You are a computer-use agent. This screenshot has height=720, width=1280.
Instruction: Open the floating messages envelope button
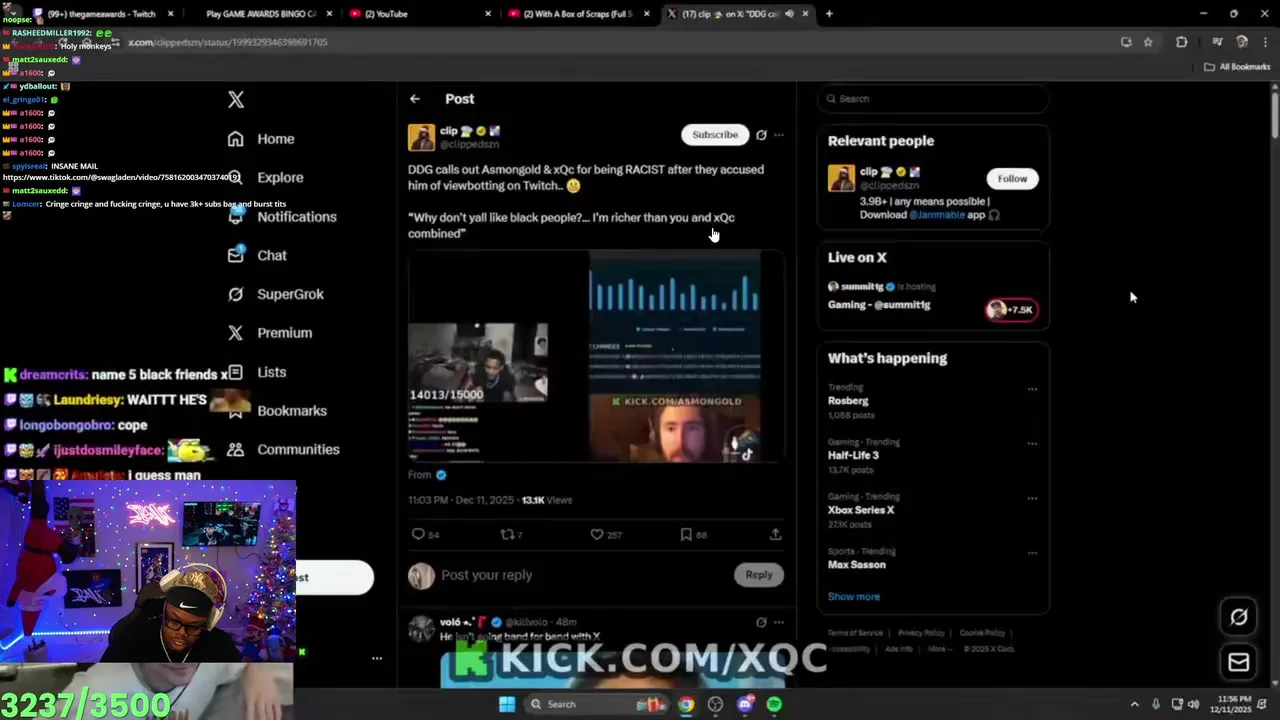click(1239, 662)
